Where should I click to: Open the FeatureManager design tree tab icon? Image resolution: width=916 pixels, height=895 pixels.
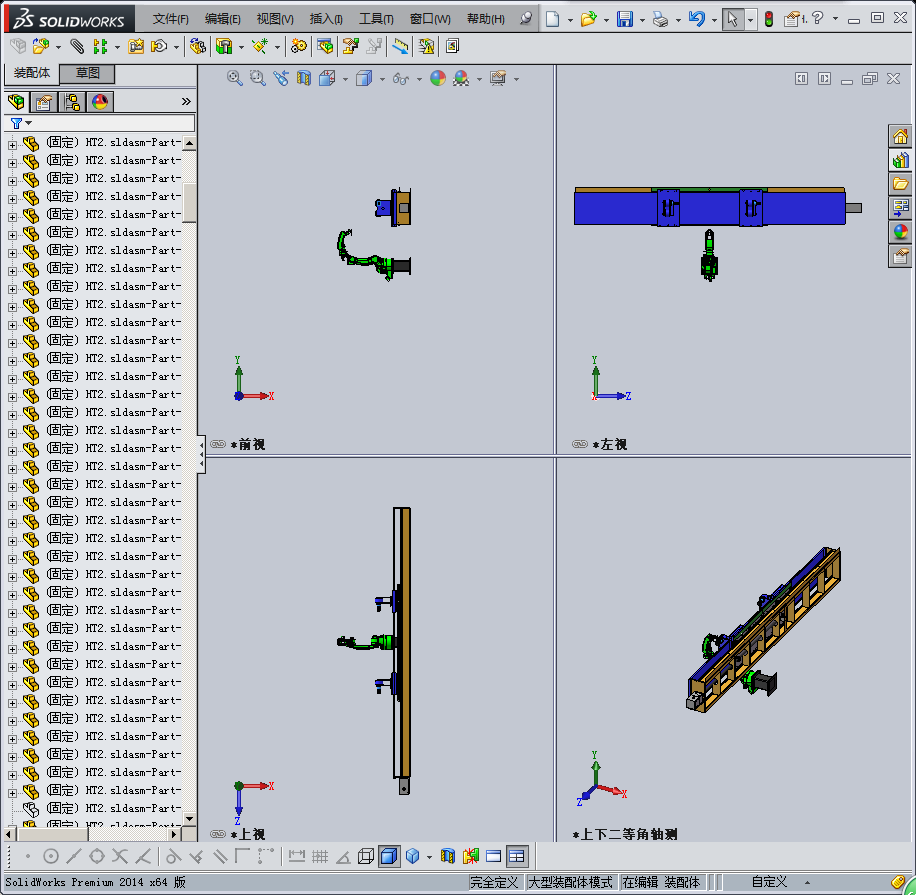pyautogui.click(x=16, y=101)
